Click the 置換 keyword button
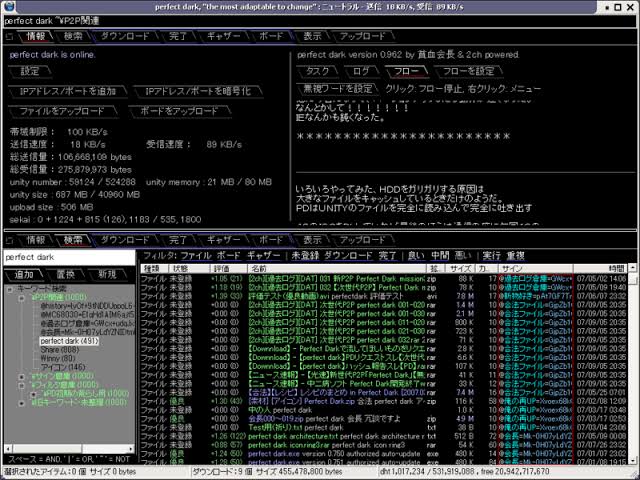Screen dimensions: 640x480 pos(66,275)
